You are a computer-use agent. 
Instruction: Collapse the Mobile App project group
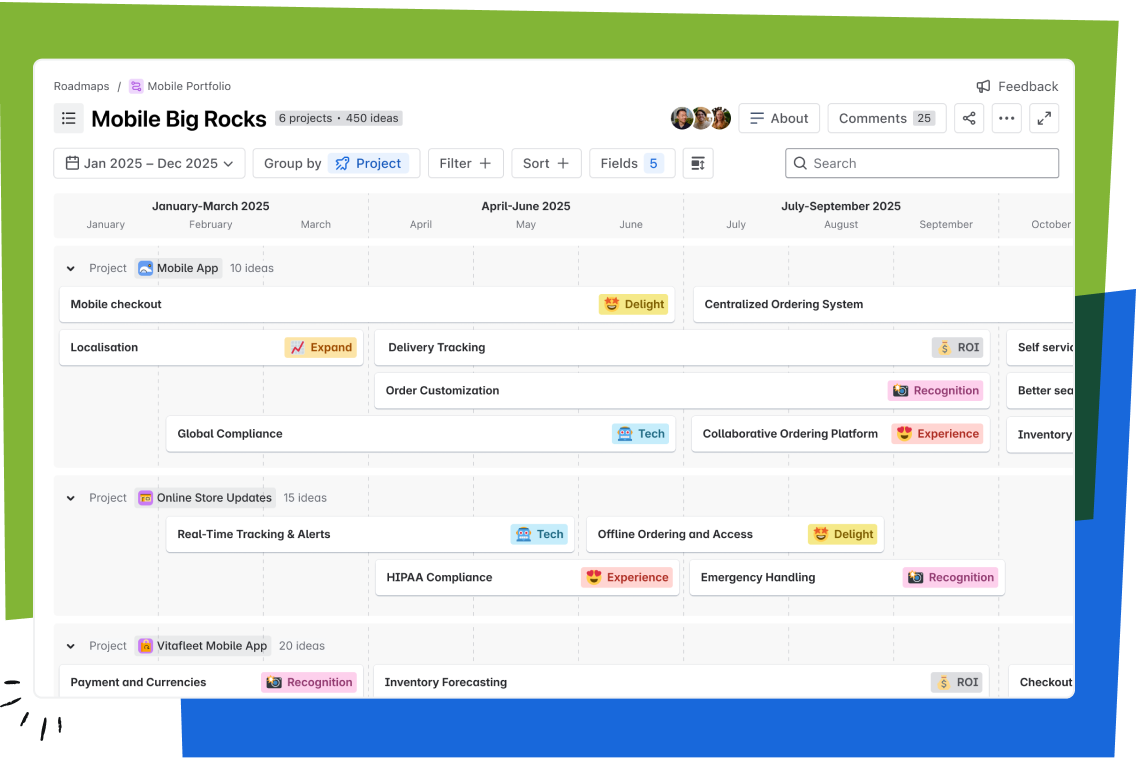[x=70, y=268]
